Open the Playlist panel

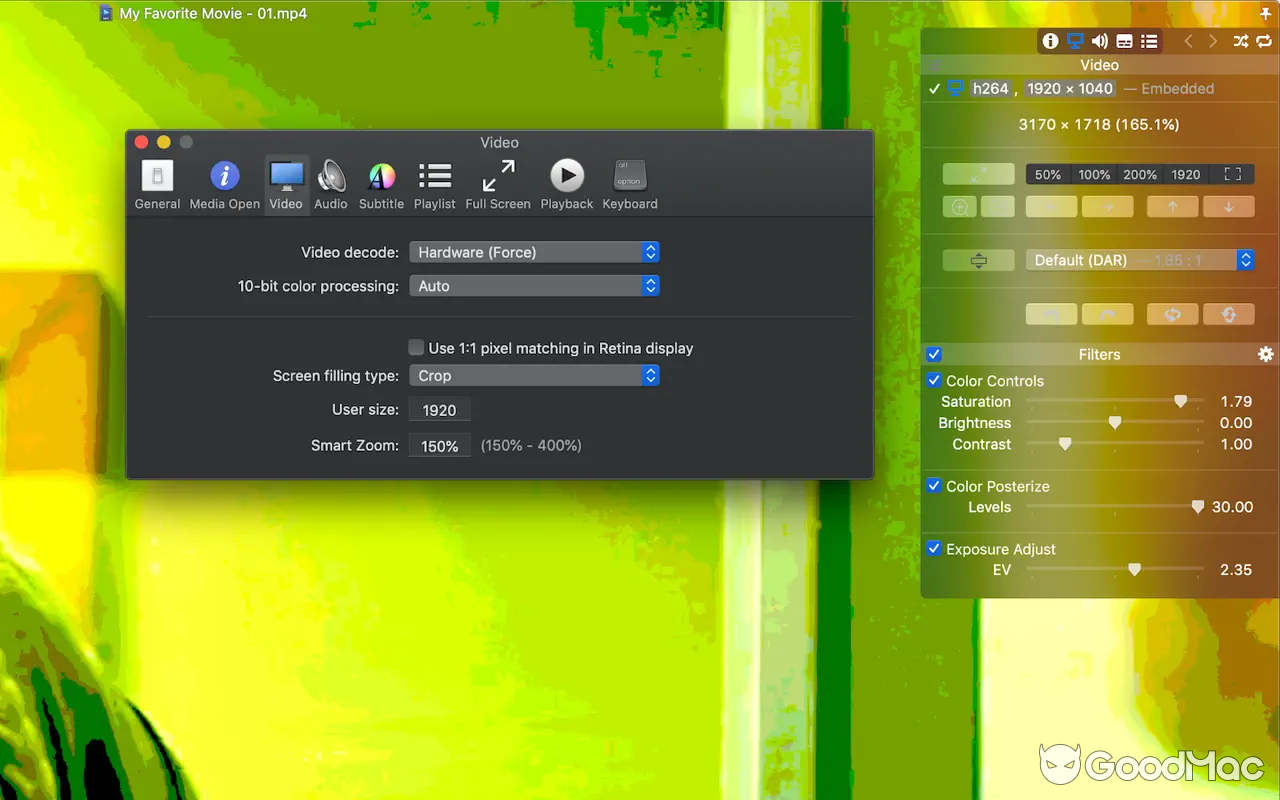(1149, 41)
